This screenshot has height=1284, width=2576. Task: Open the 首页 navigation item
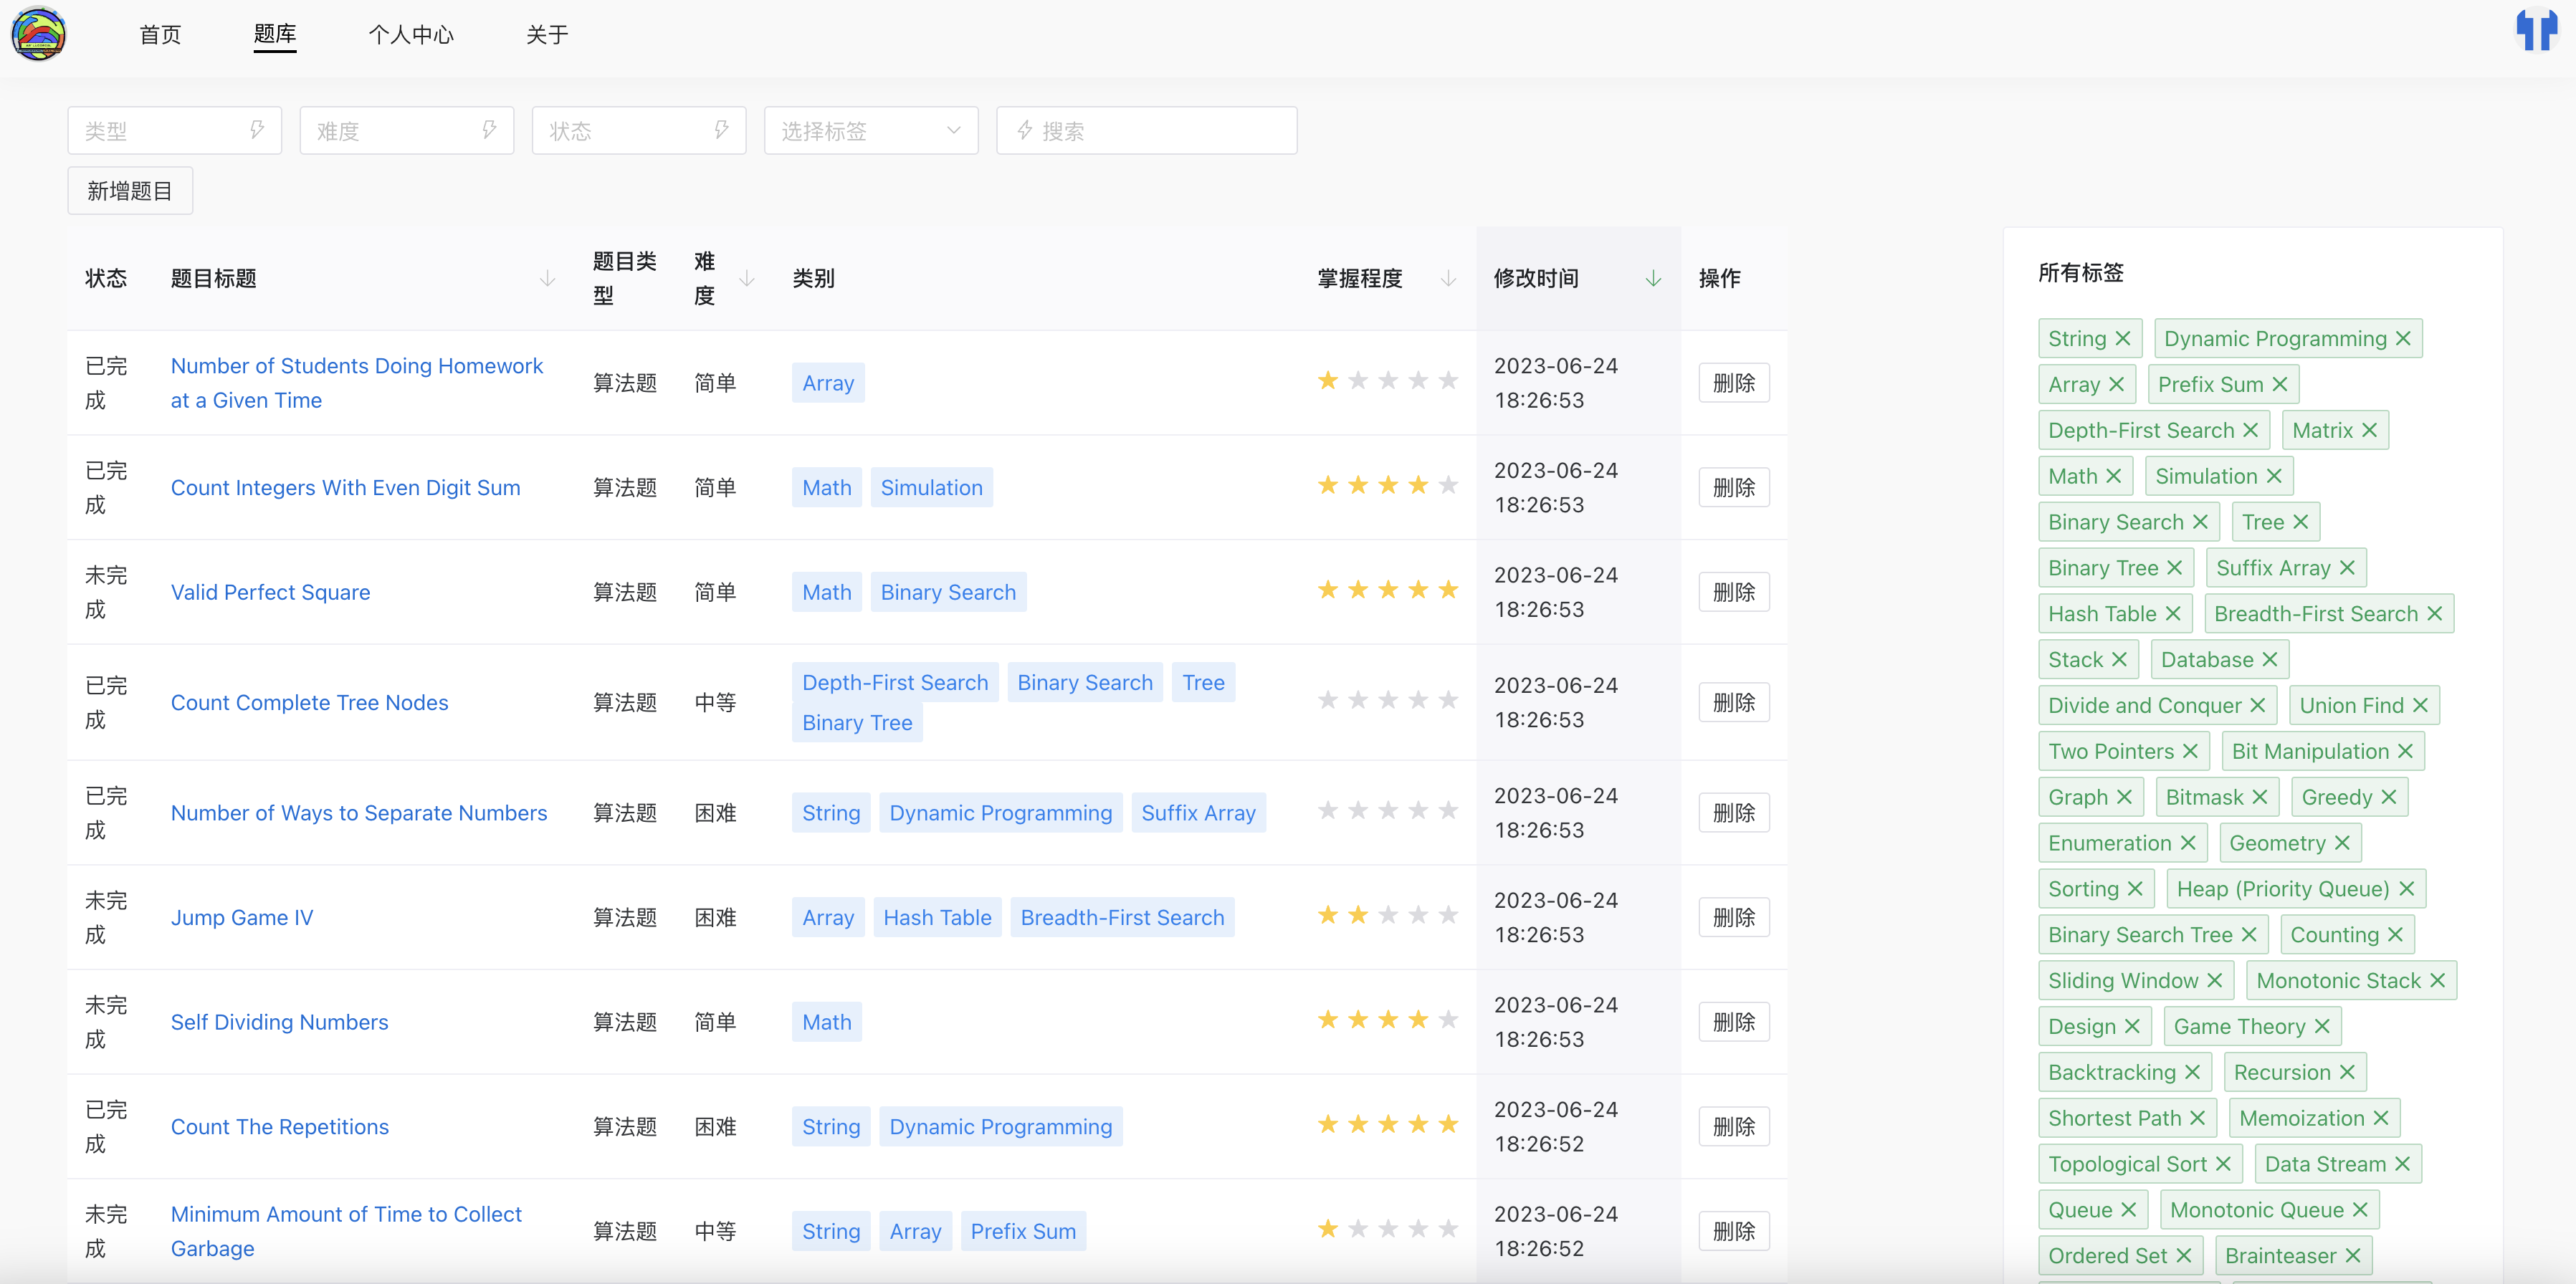(x=160, y=35)
